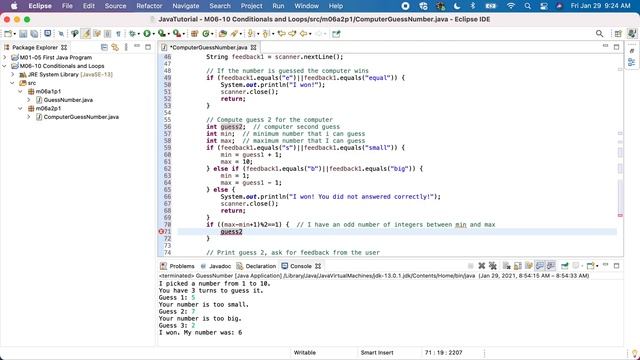This screenshot has height=360, width=640.
Task: Click the Next Annotation arrow icon
Action: coord(251,34)
